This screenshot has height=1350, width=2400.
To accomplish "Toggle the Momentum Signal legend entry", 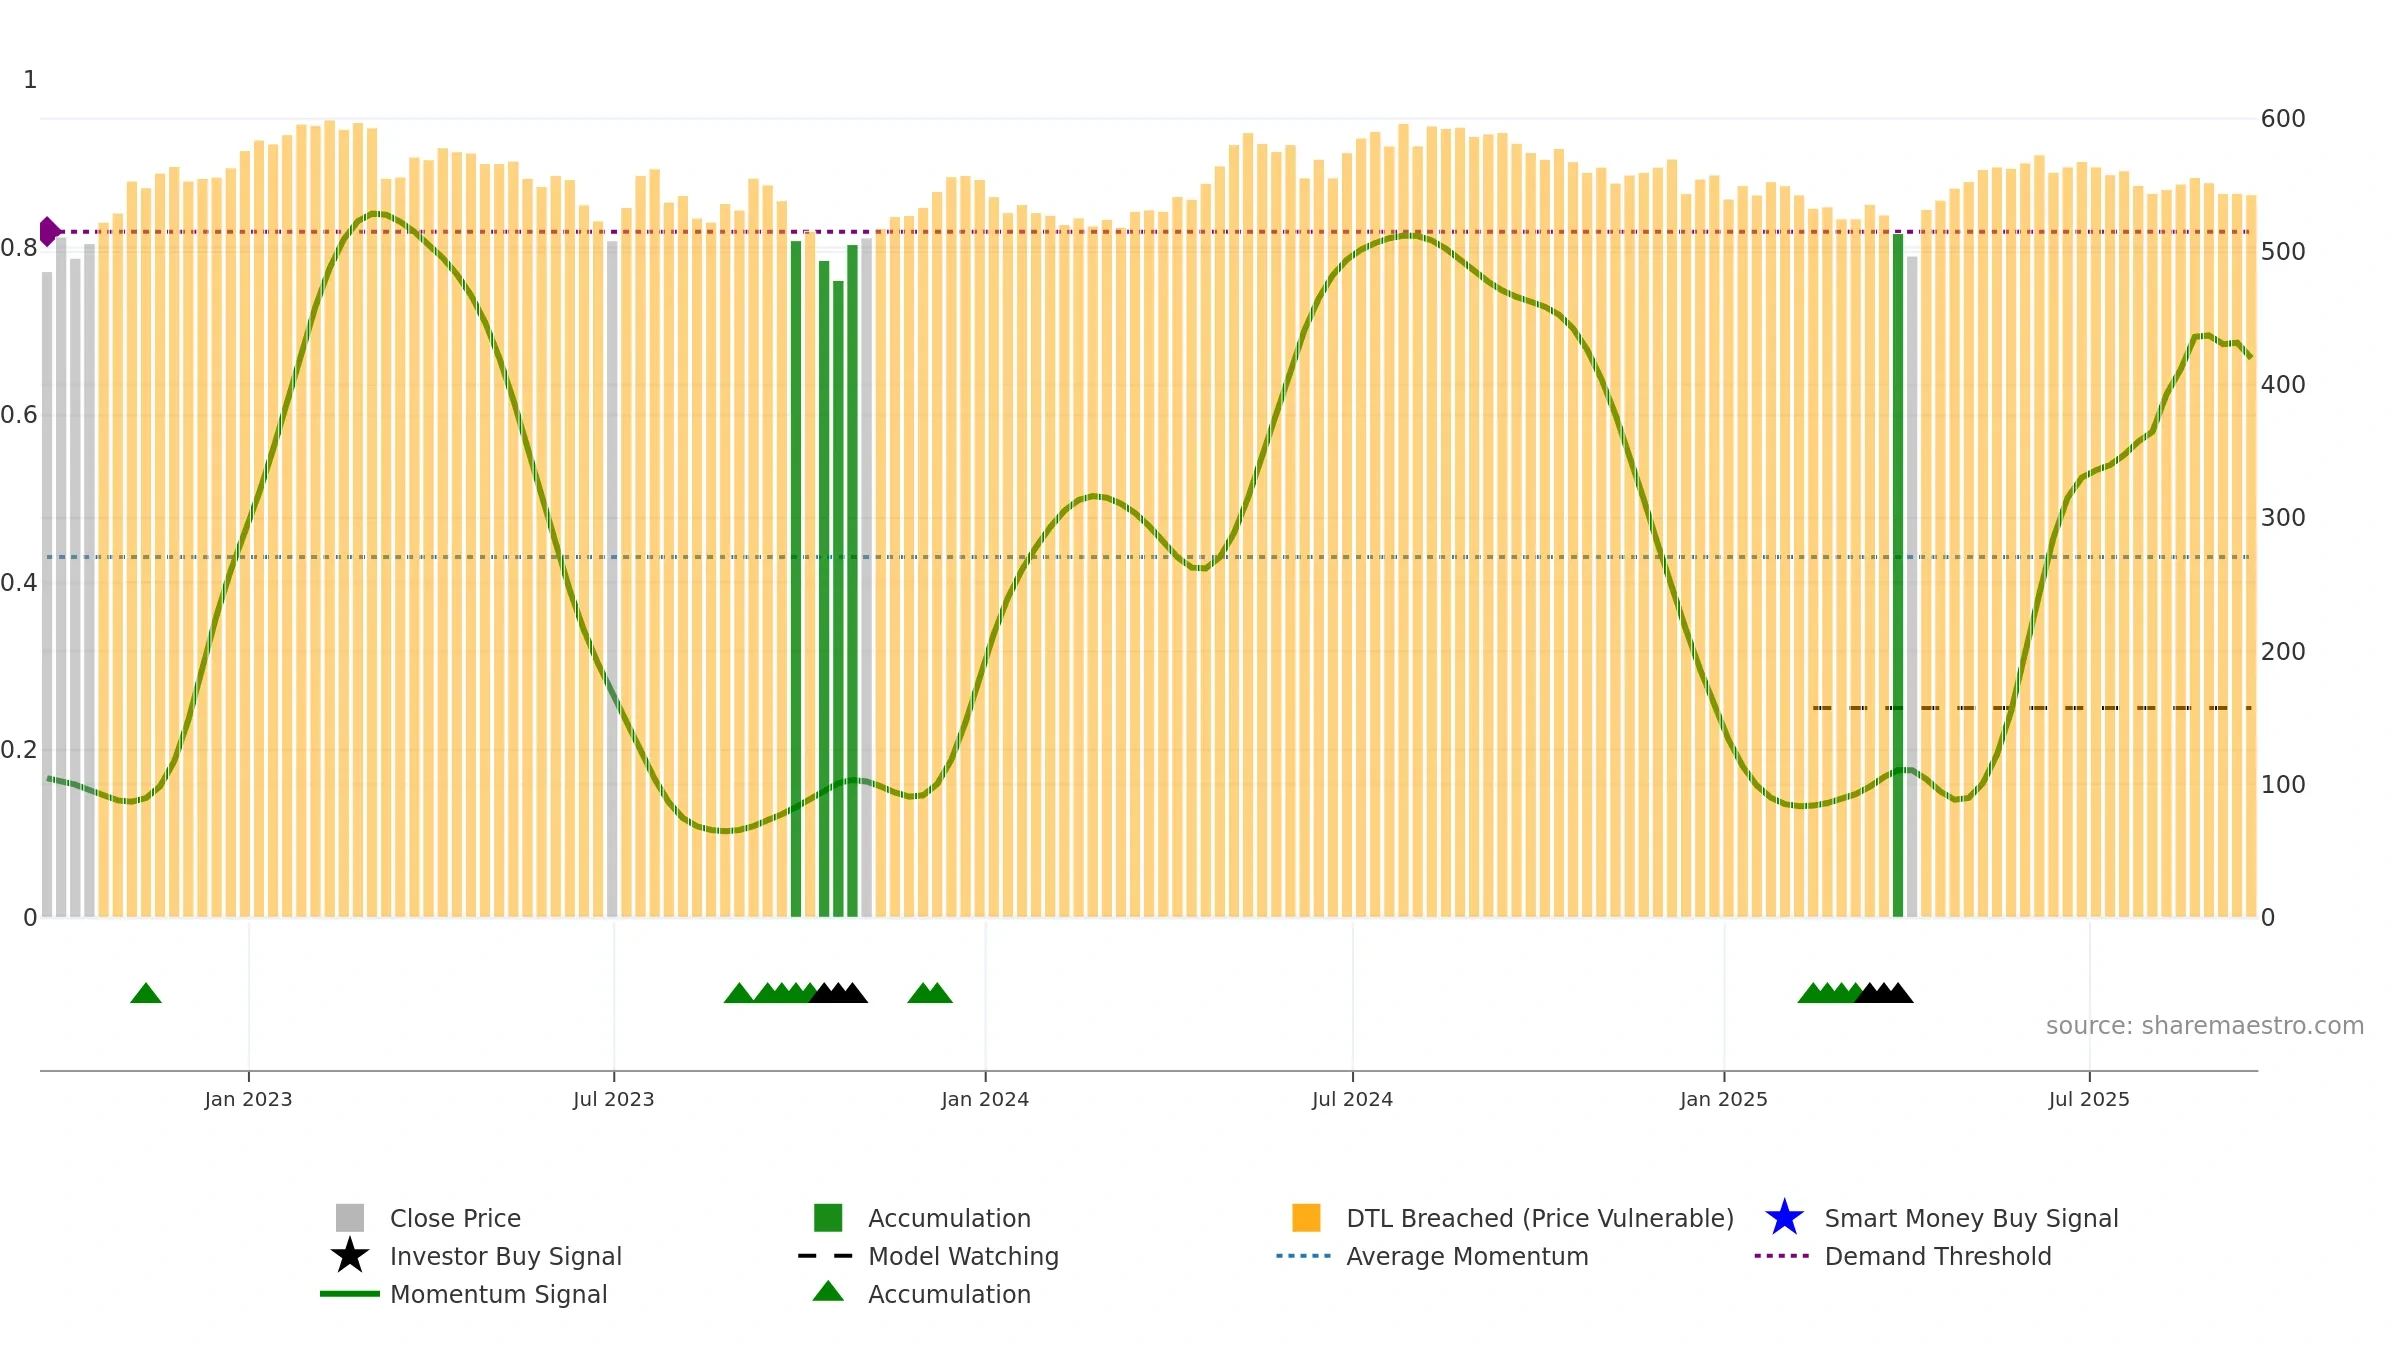I will coord(464,1294).
